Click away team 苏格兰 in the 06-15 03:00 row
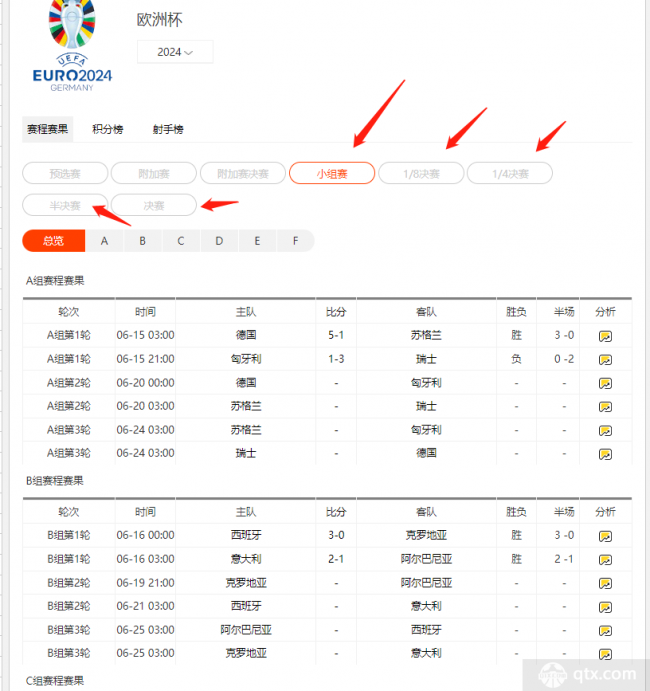650x691 pixels. 426,335
